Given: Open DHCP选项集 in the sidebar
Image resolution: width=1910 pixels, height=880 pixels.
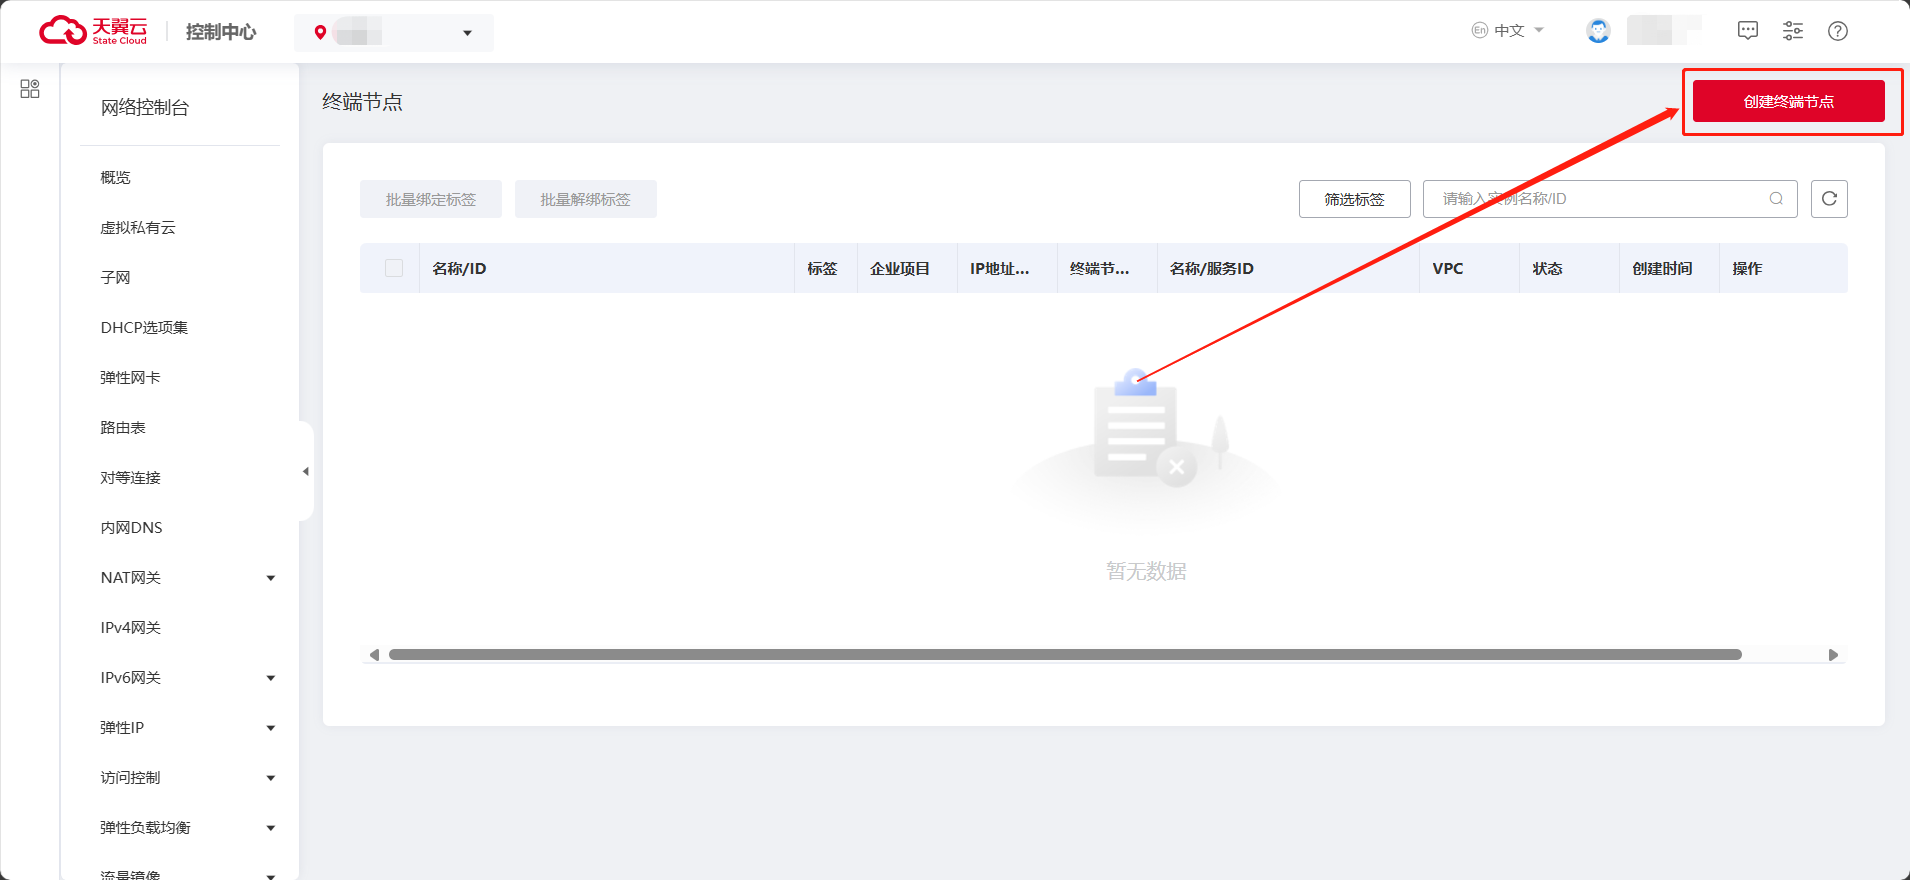Looking at the screenshot, I should click(144, 327).
